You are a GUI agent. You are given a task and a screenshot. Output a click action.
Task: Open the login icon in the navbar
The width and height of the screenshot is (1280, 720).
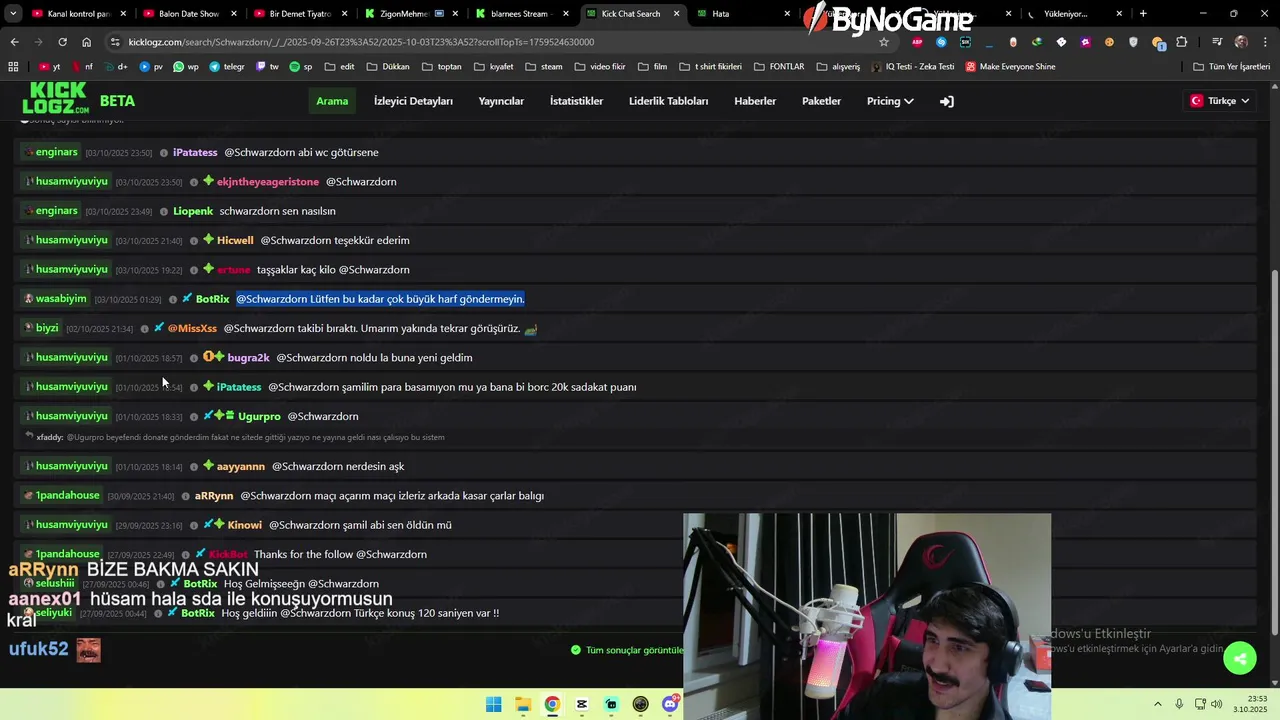click(x=946, y=101)
